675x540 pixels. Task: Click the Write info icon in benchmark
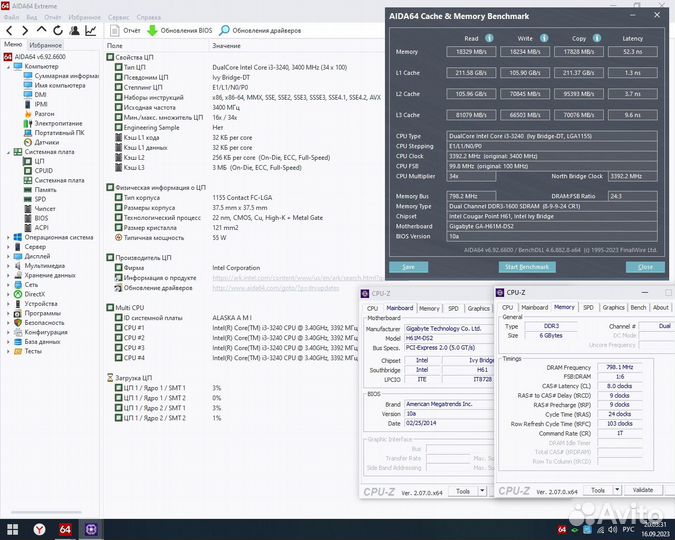[544, 38]
